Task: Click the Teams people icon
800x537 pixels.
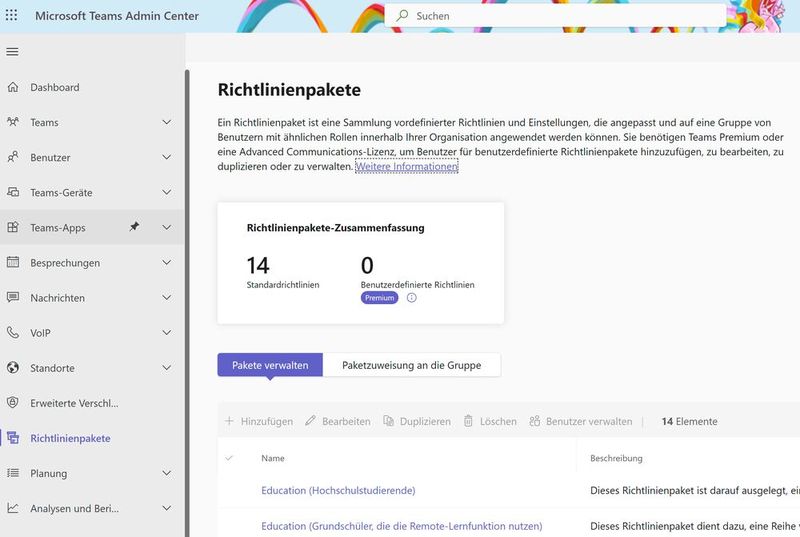Action: click(13, 122)
